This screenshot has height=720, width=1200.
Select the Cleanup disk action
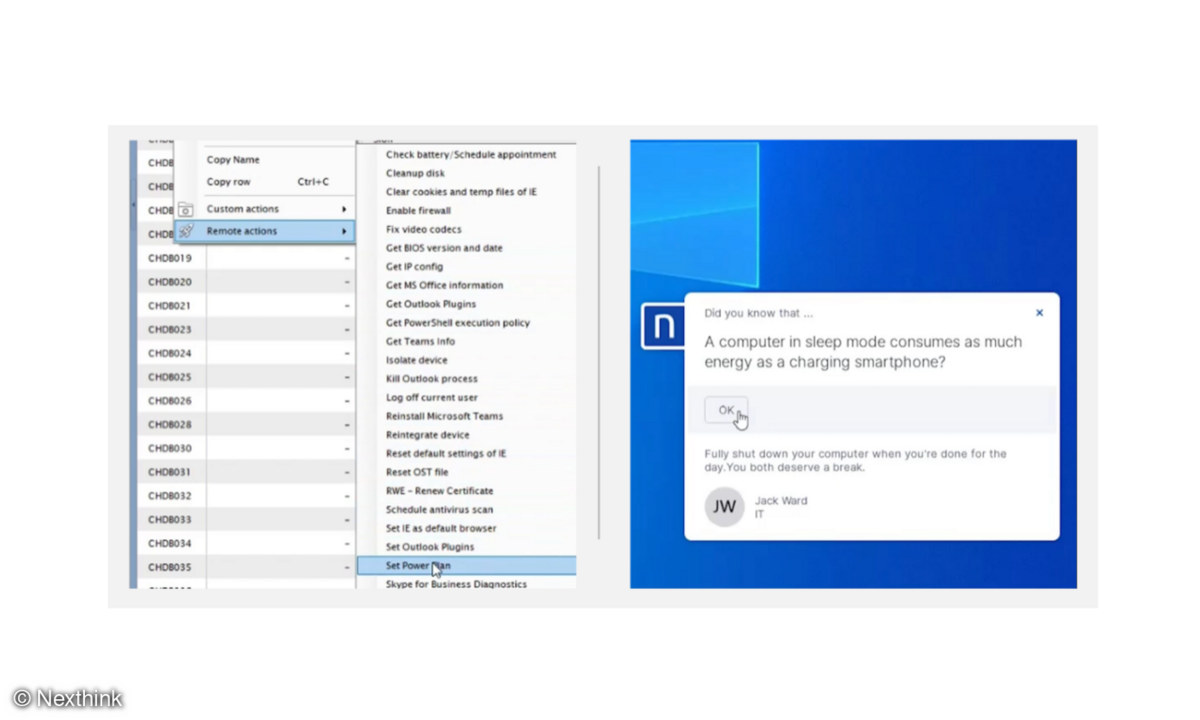pos(416,173)
